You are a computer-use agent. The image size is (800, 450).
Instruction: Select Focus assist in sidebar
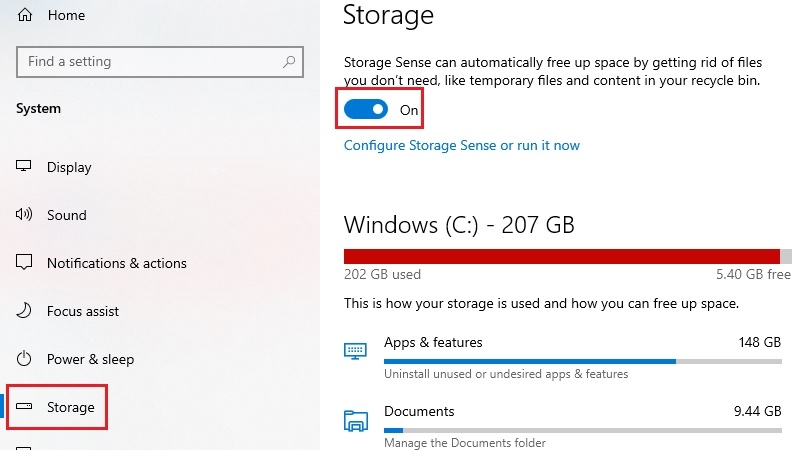pos(83,311)
